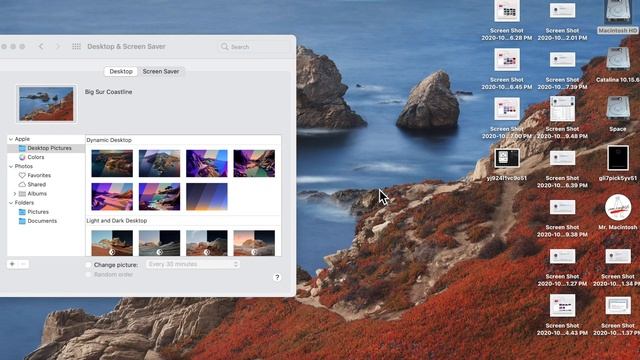
Task: Select the Pictures folder in sidebar
Action: (34, 212)
